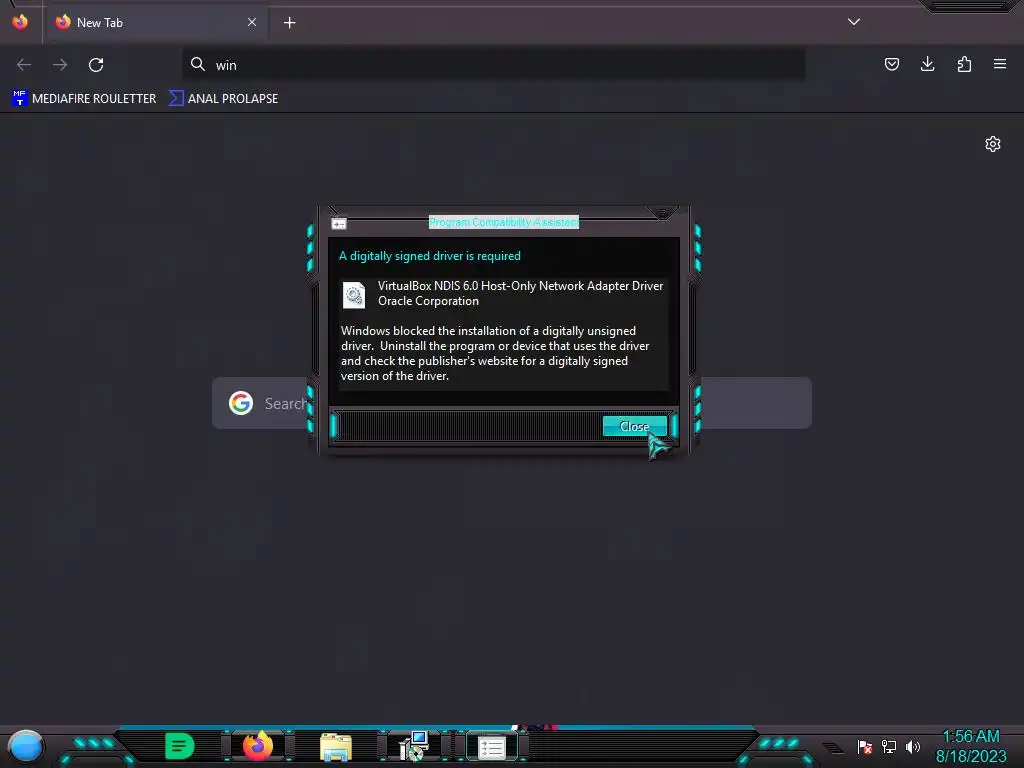Open the Save to Pocket icon
The image size is (1024, 768).
pyautogui.click(x=891, y=64)
